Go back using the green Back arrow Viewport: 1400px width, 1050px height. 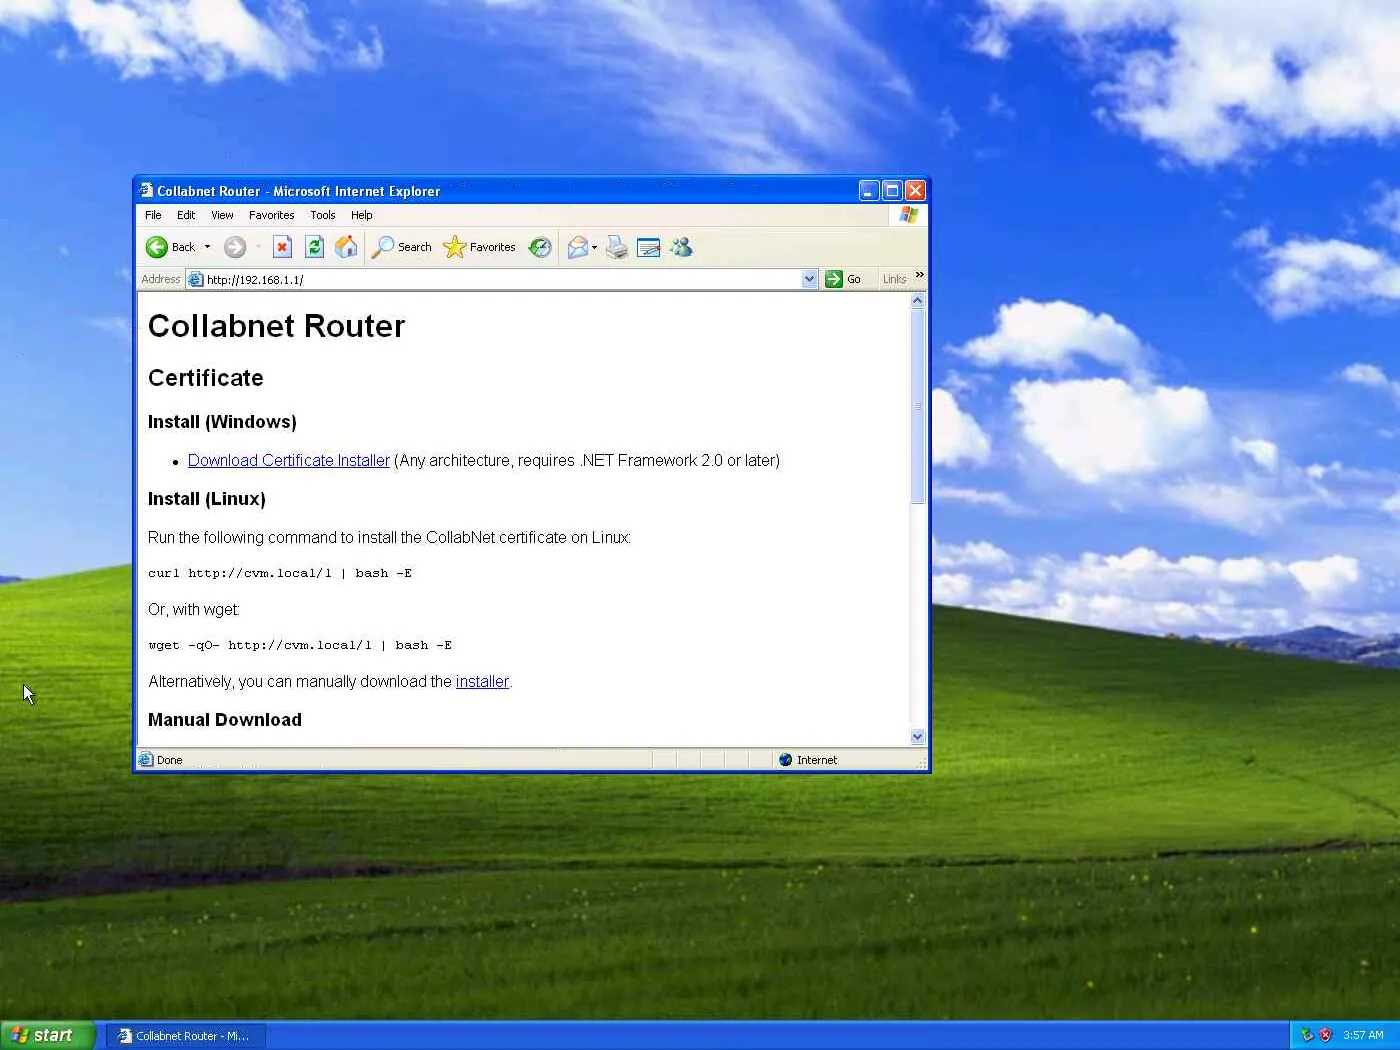[170, 247]
